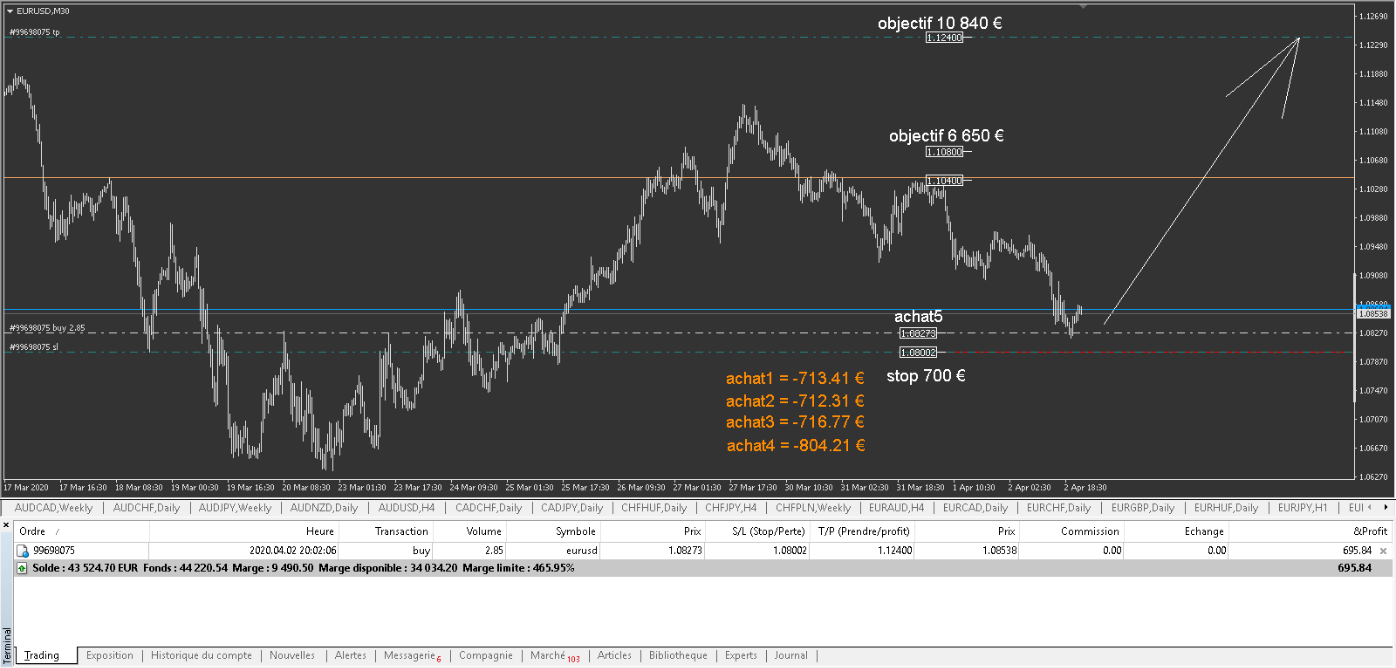1396x668 pixels.
Task: Switch to AUDCHF,Daily chart tab
Action: click(x=147, y=508)
